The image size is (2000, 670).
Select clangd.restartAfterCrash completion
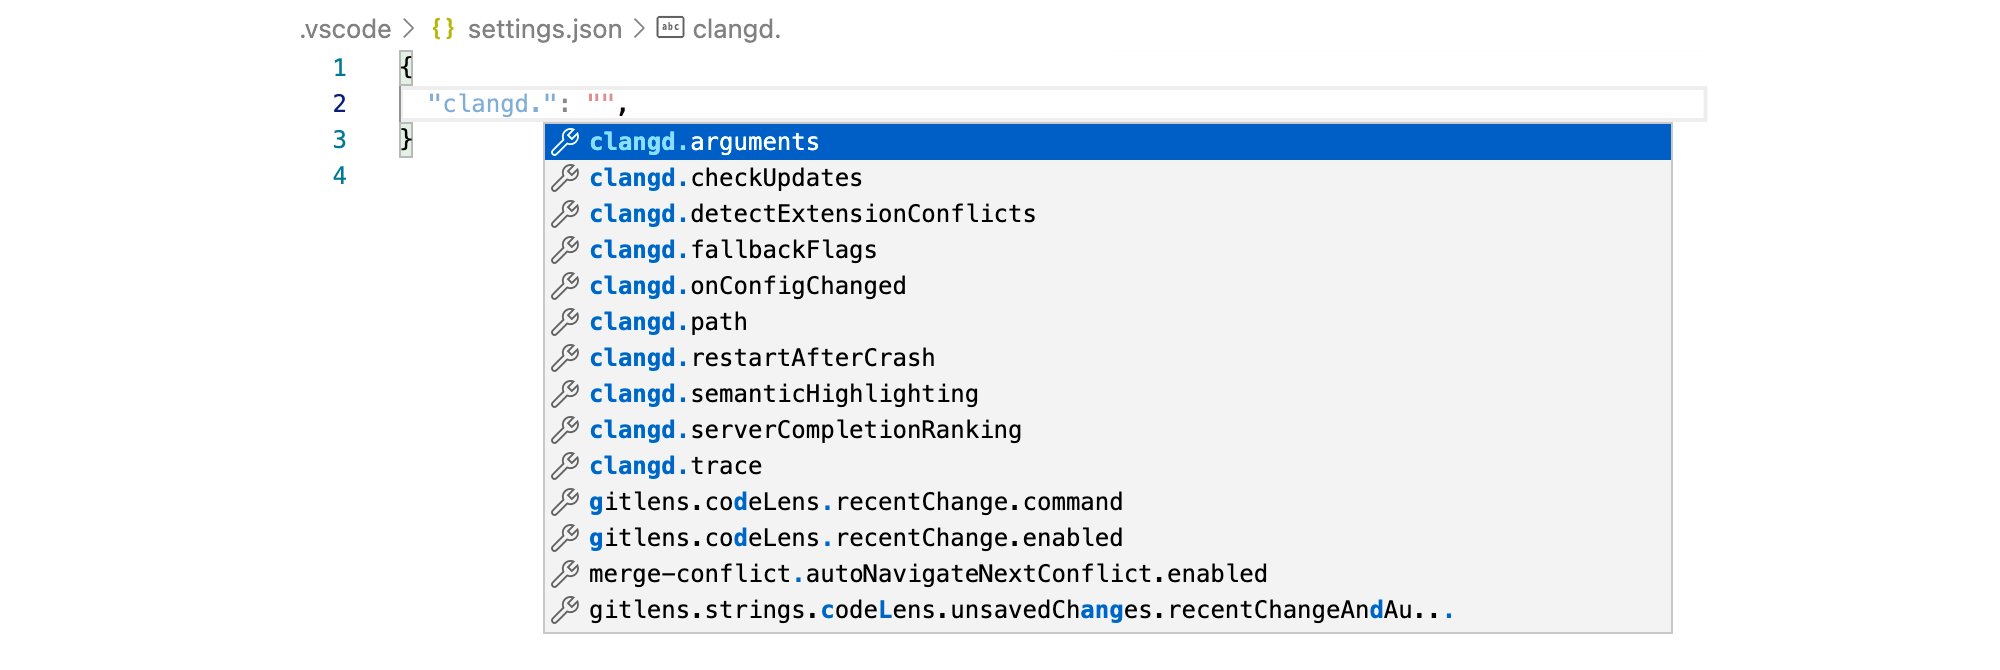(1108, 358)
